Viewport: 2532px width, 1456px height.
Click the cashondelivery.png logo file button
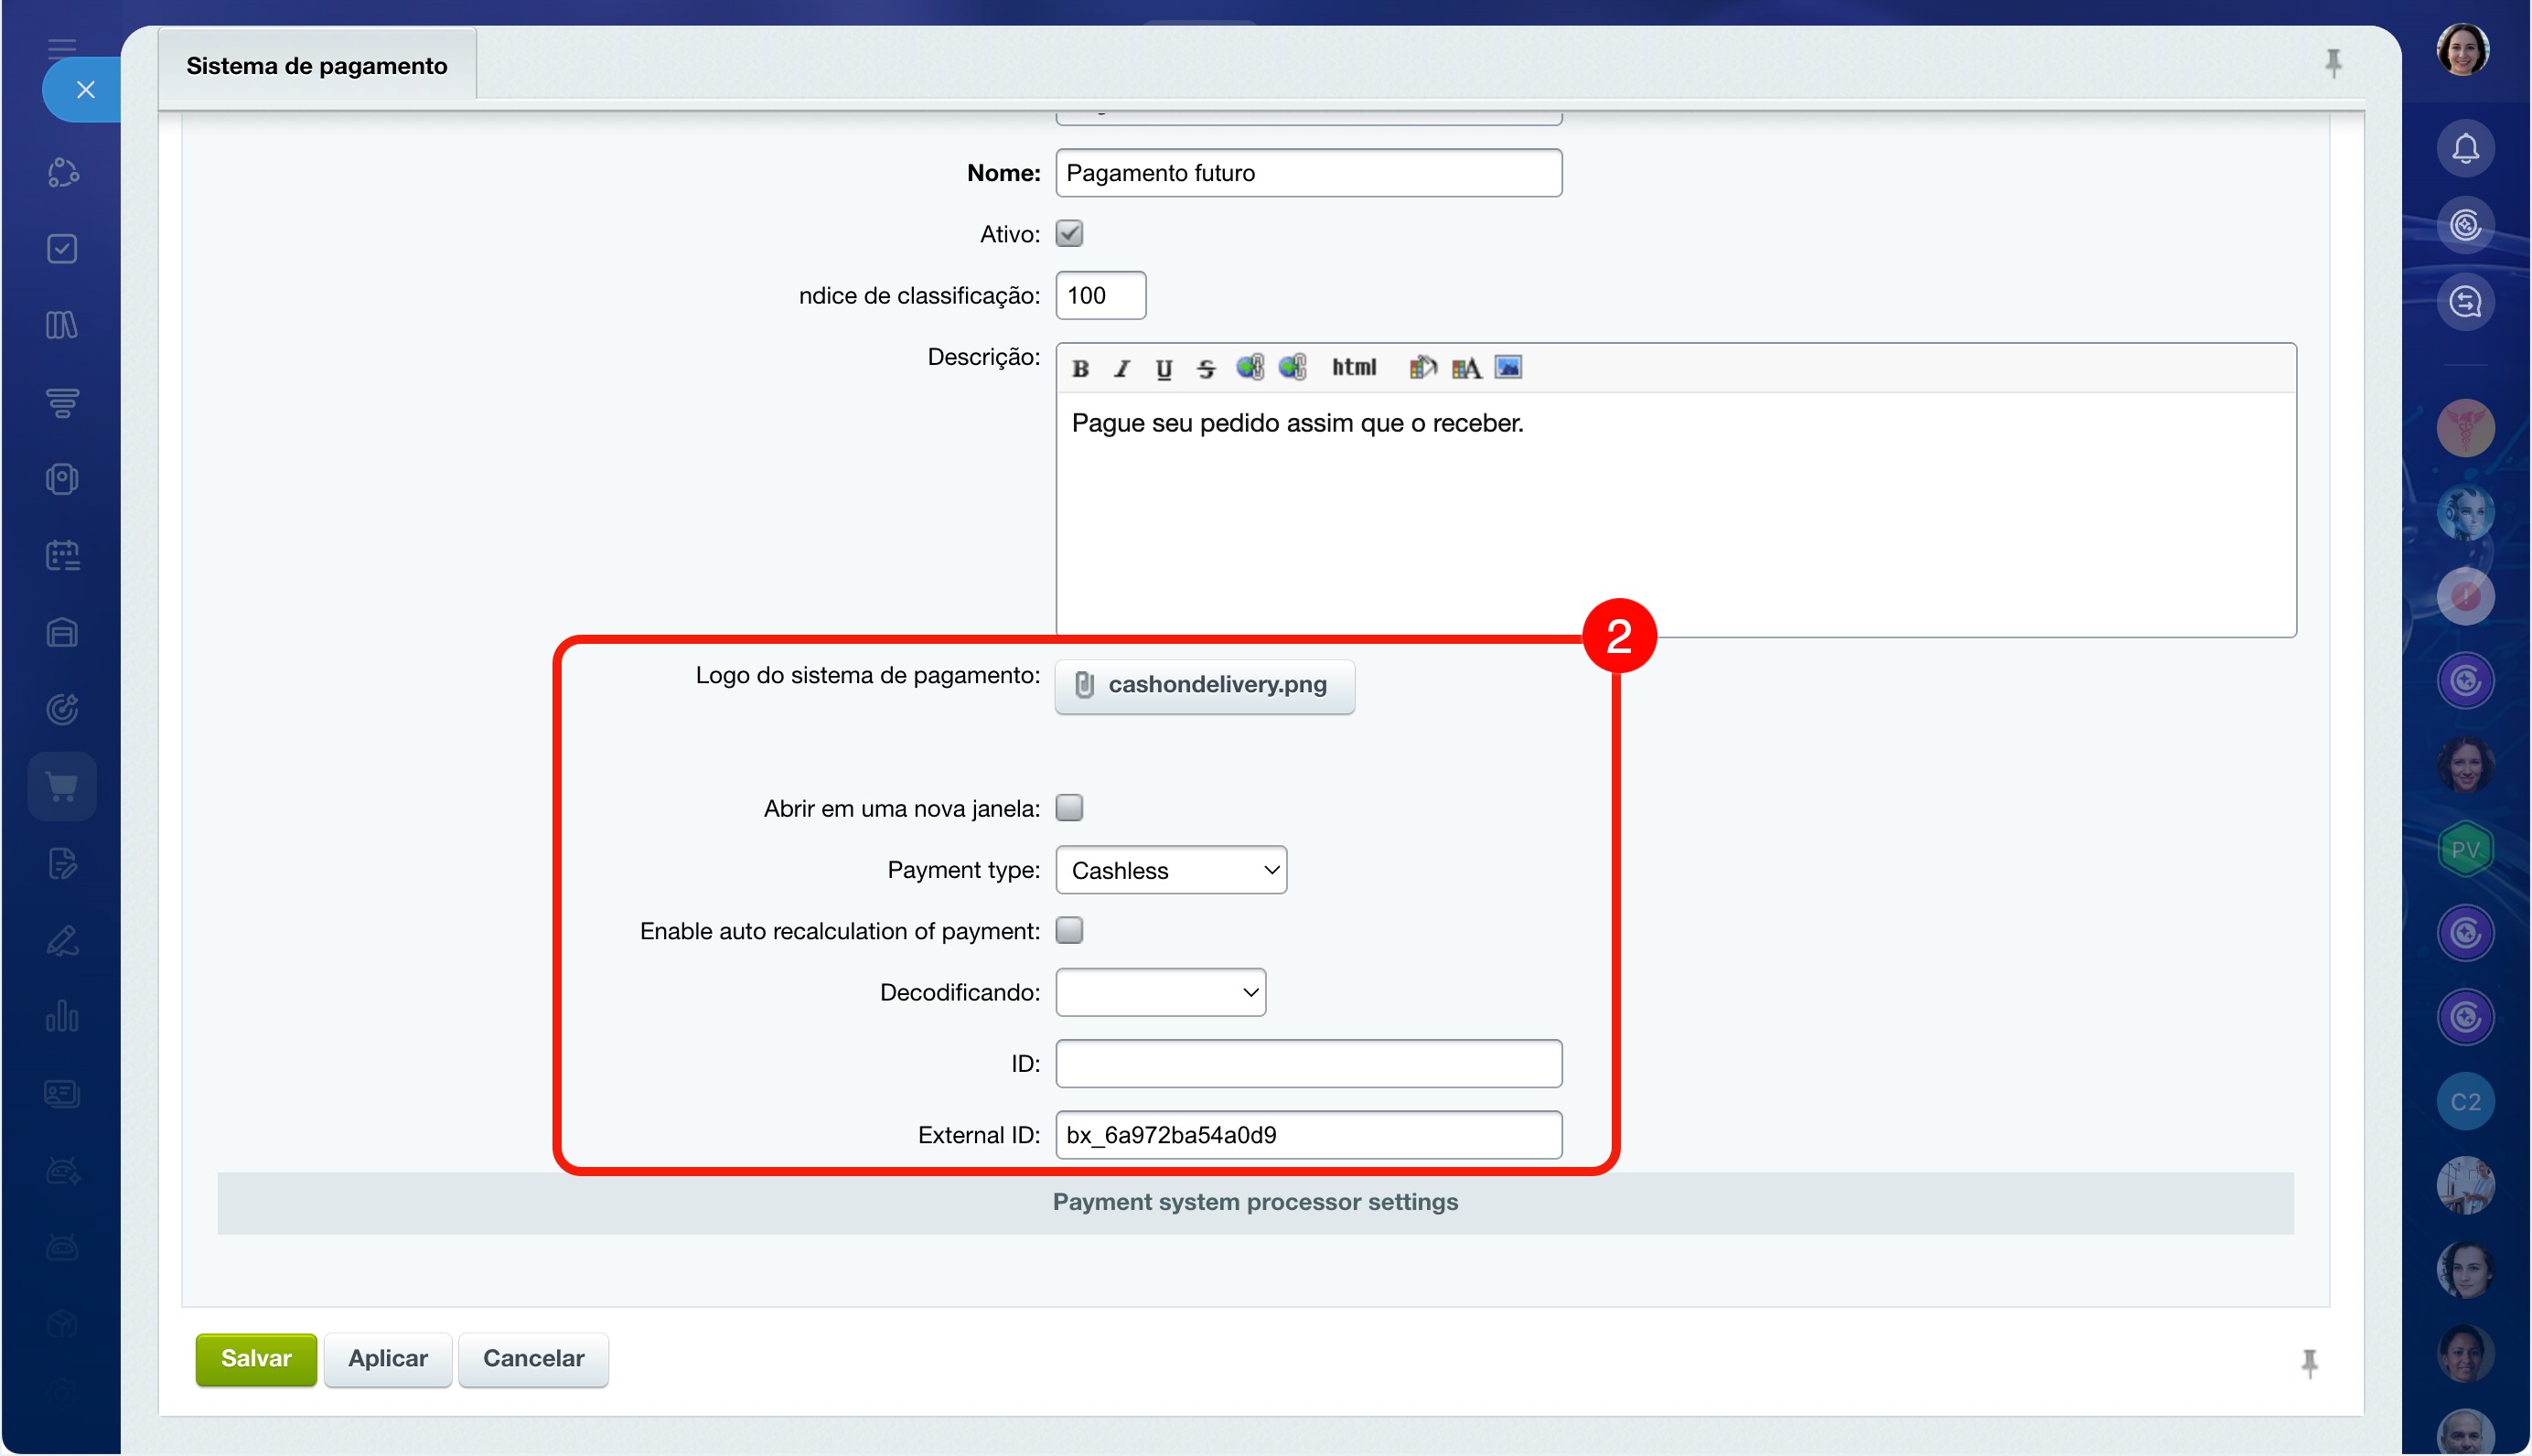tap(1204, 685)
